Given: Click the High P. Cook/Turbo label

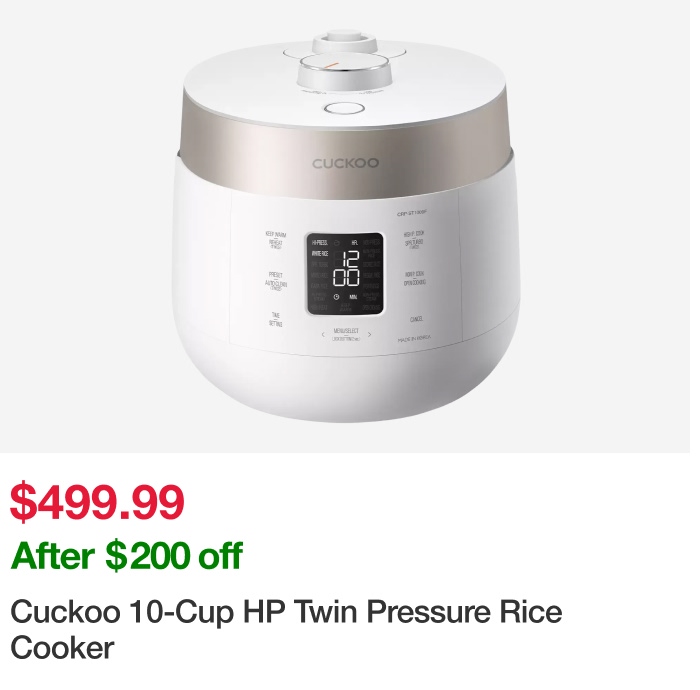Looking at the screenshot, I should [x=414, y=240].
